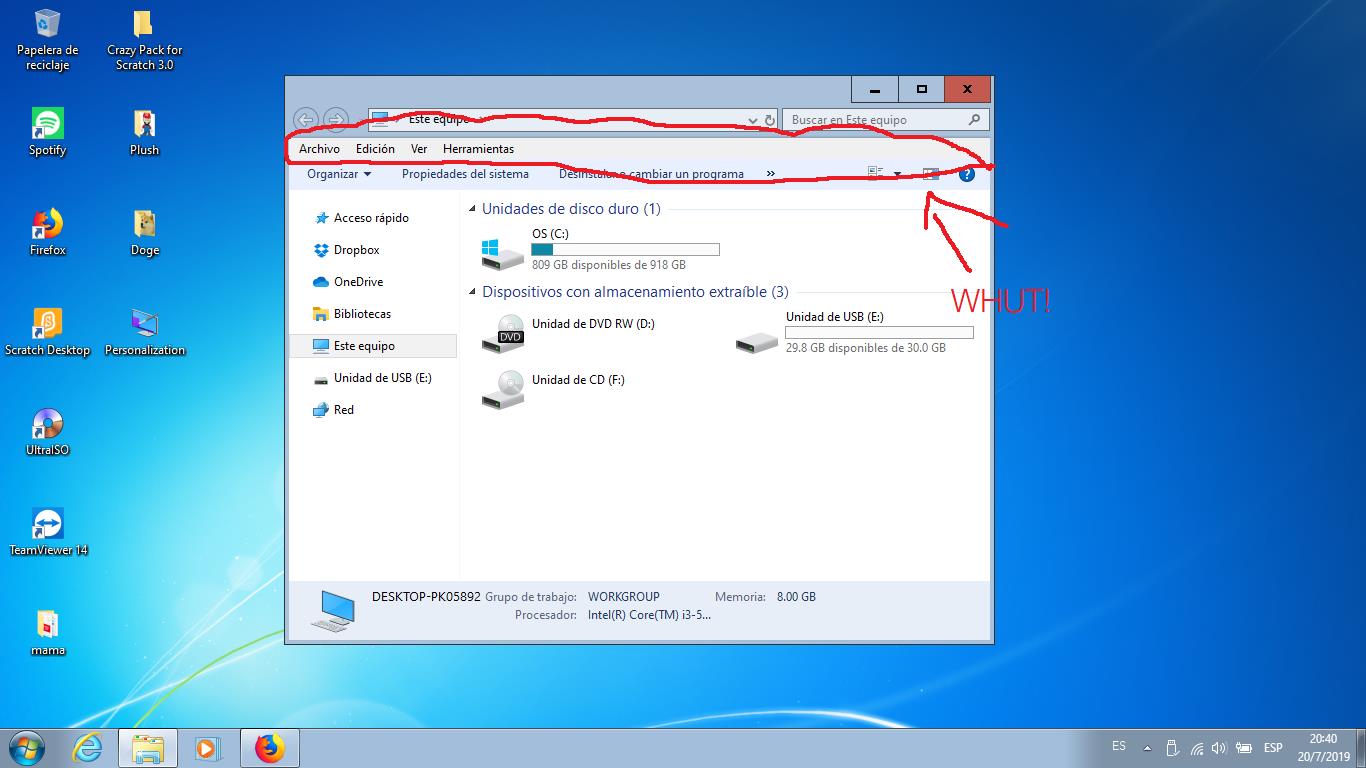Select Este equipo in the navigation pane
Image resolution: width=1366 pixels, height=768 pixels.
tap(372, 346)
